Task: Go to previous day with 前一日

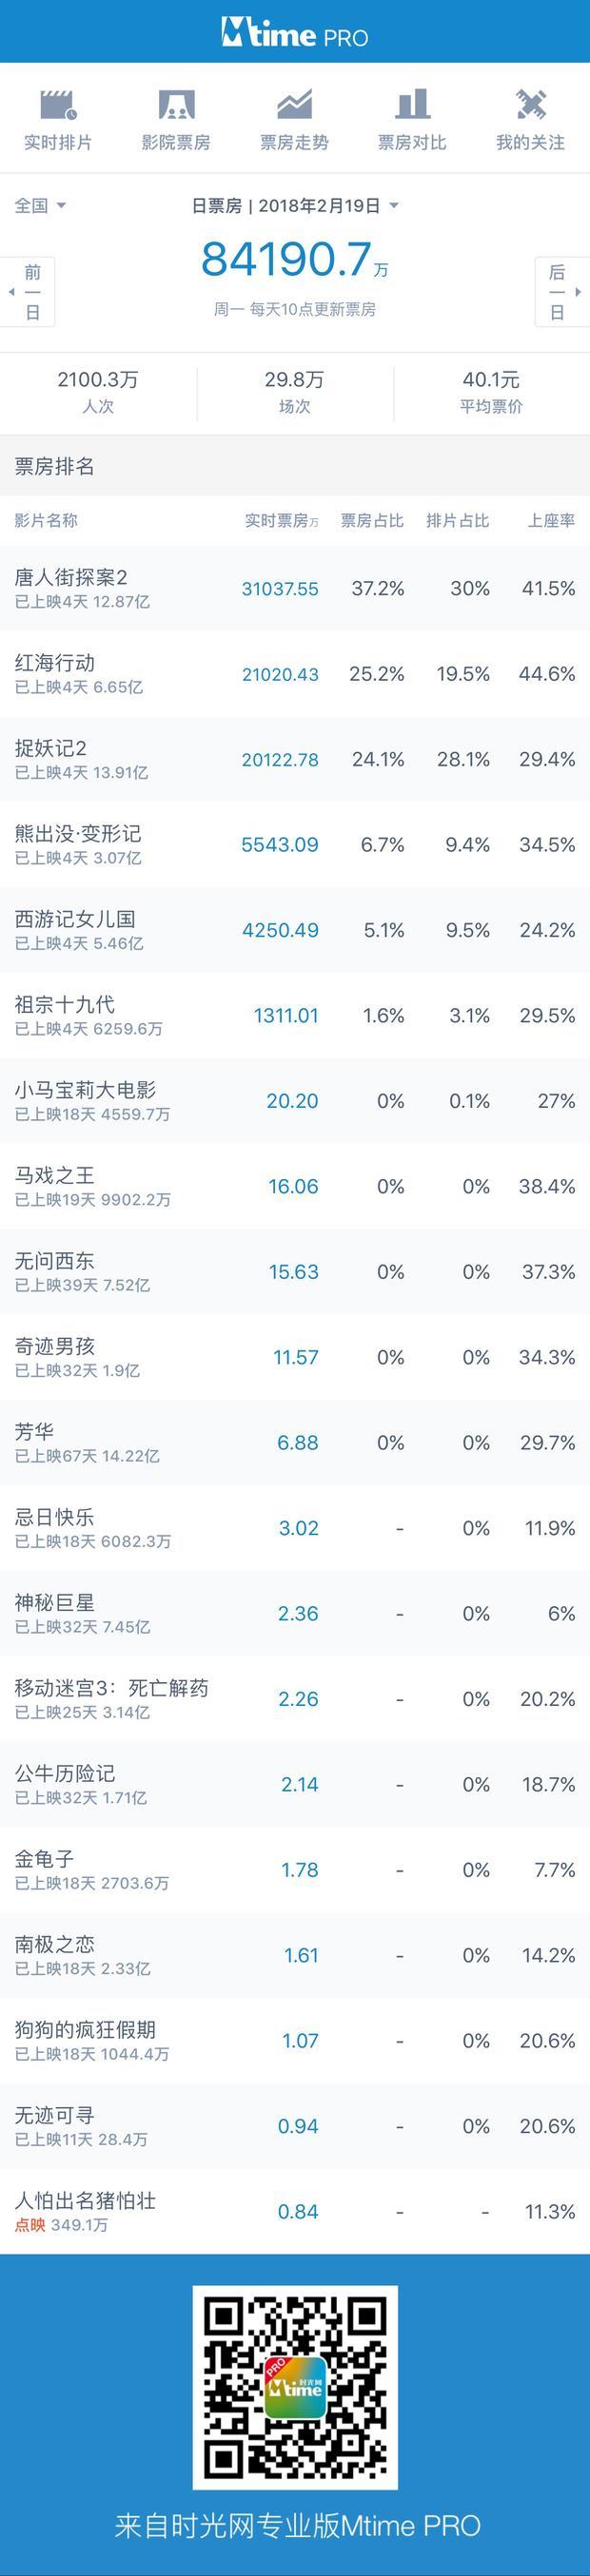Action: pyautogui.click(x=28, y=292)
